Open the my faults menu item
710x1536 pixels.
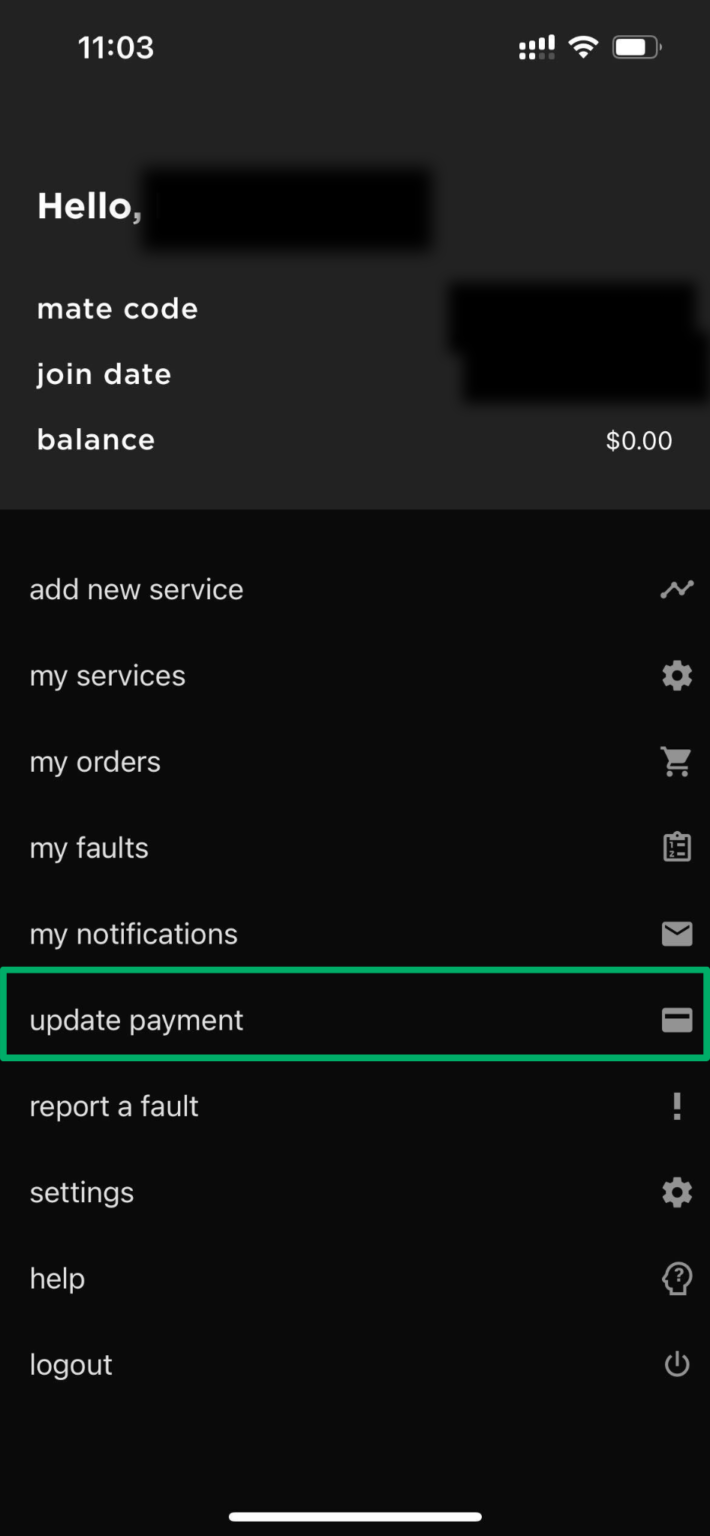[89, 847]
